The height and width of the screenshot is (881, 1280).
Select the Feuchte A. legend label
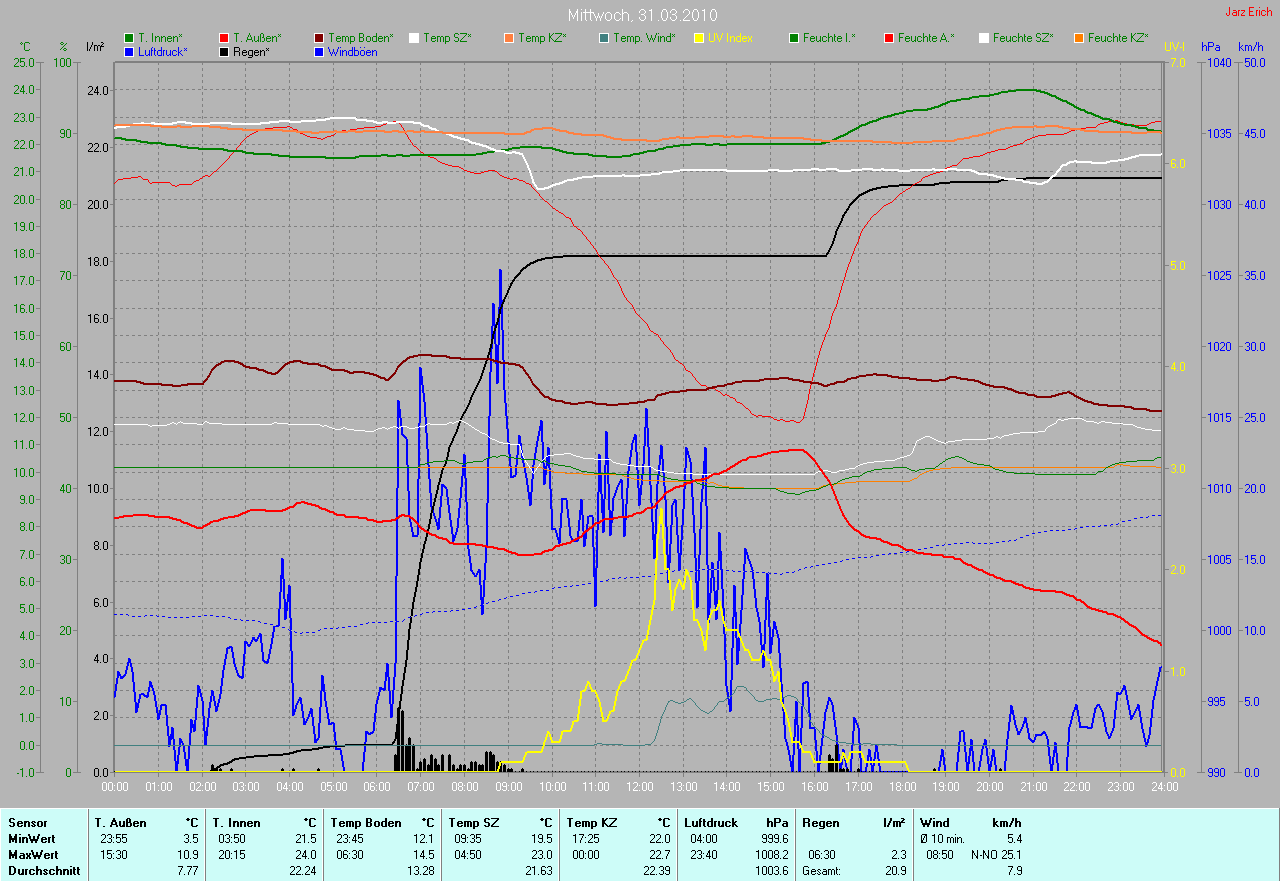[x=926, y=38]
